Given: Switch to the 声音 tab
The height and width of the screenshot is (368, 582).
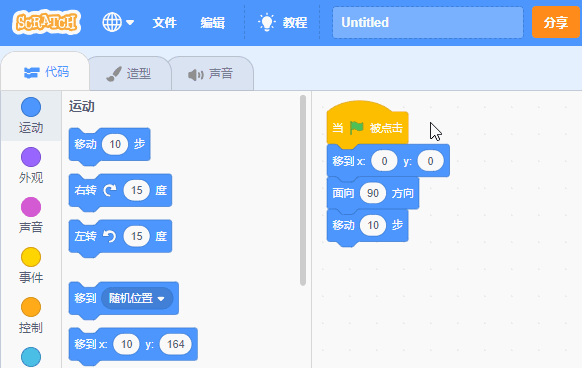Looking at the screenshot, I should click(x=212, y=74).
